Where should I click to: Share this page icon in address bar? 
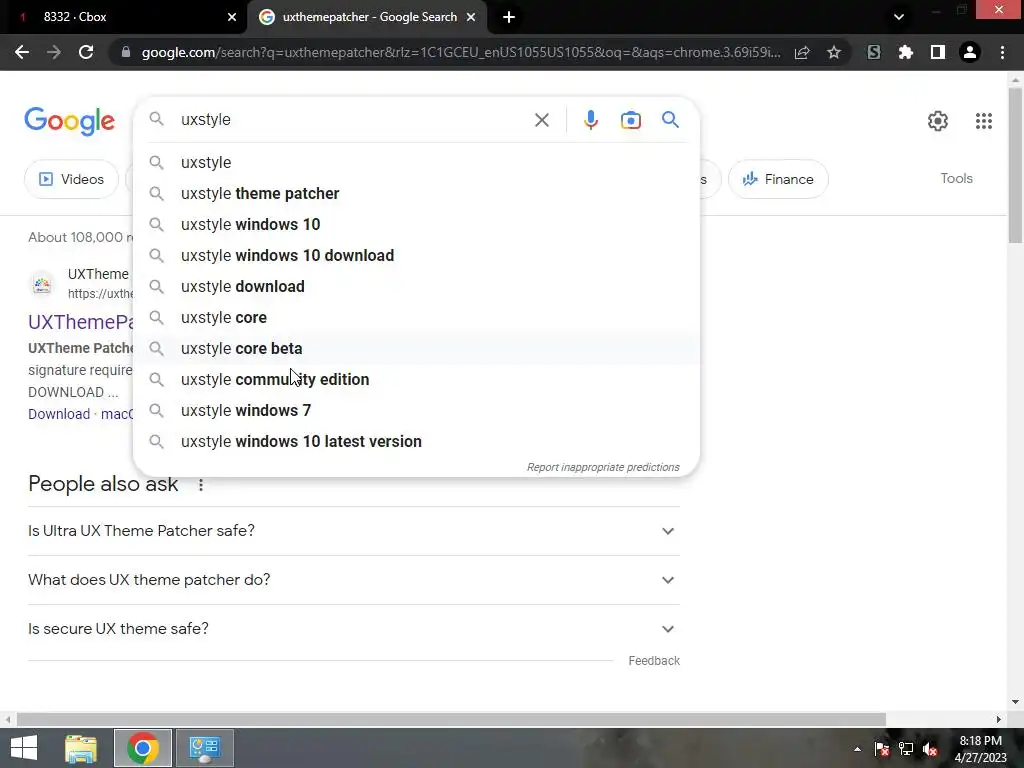[802, 52]
